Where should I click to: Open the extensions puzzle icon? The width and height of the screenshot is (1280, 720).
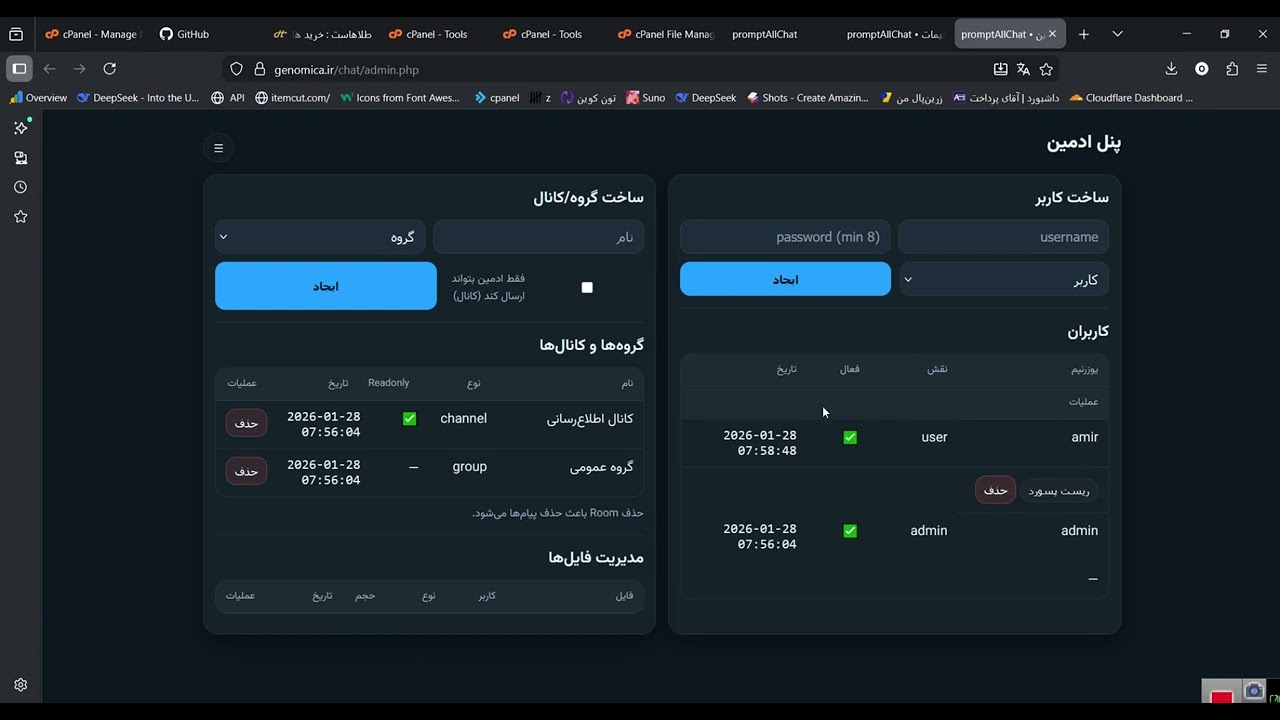(x=1232, y=69)
